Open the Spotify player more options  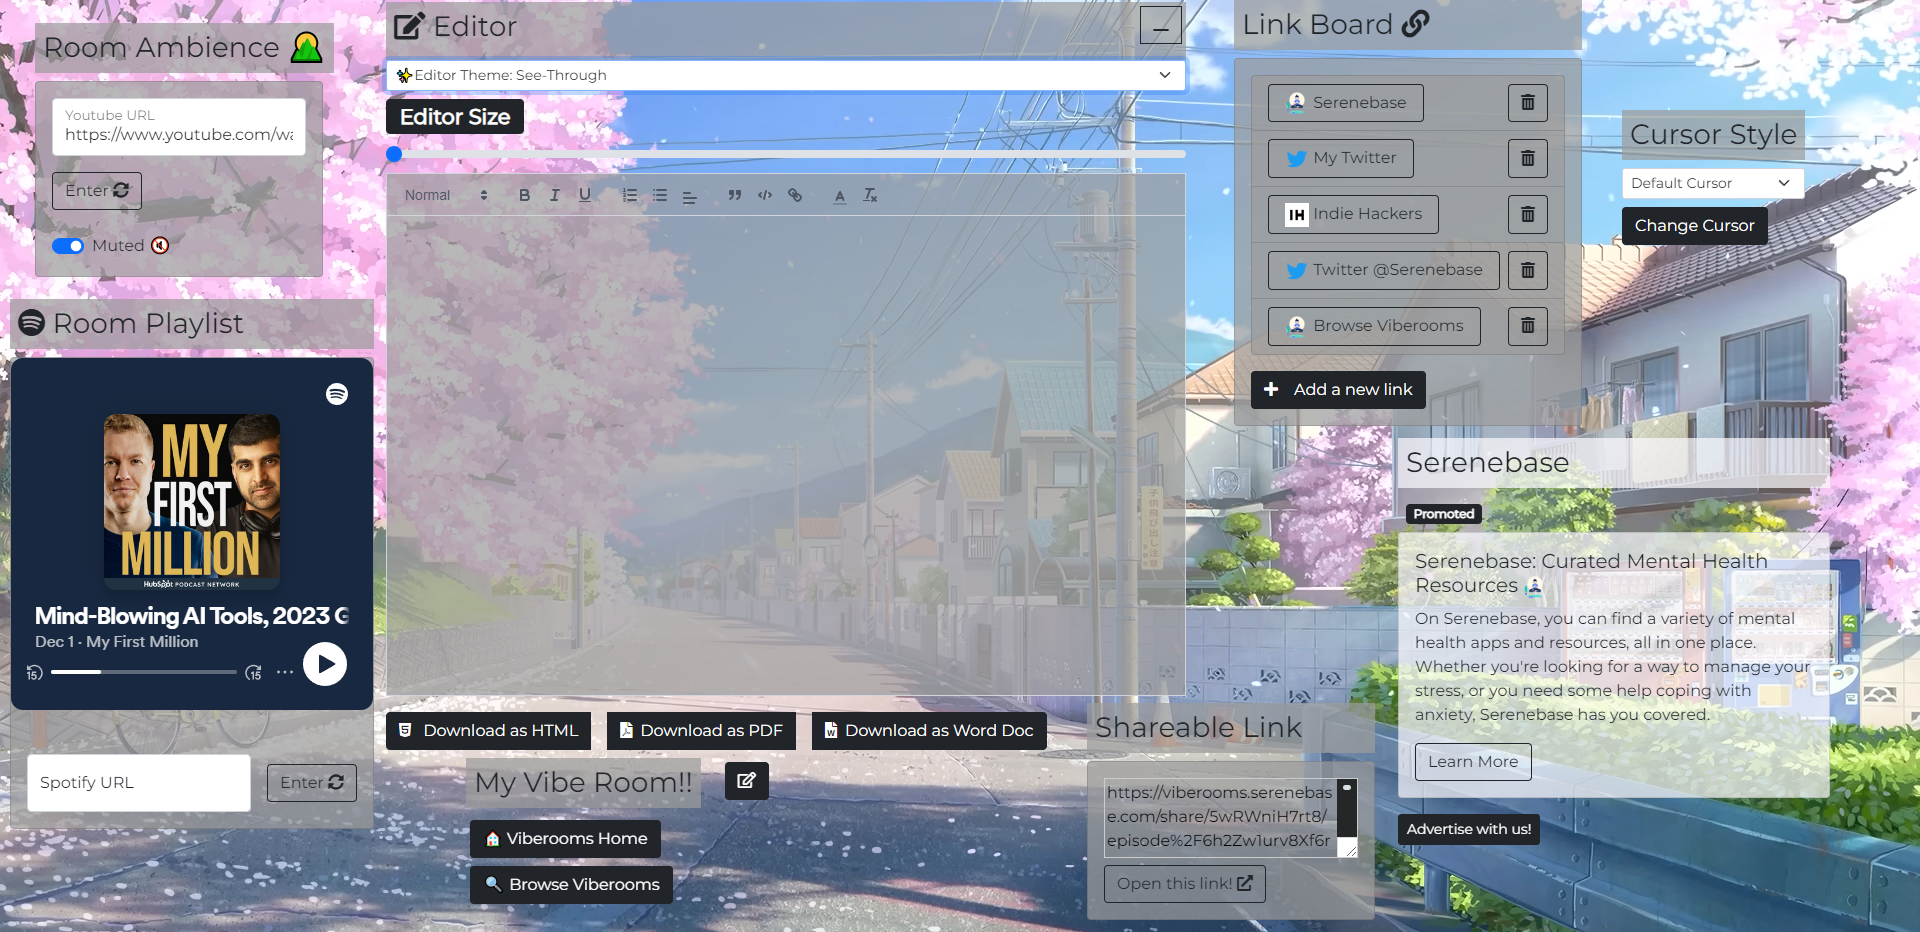pyautogui.click(x=285, y=672)
